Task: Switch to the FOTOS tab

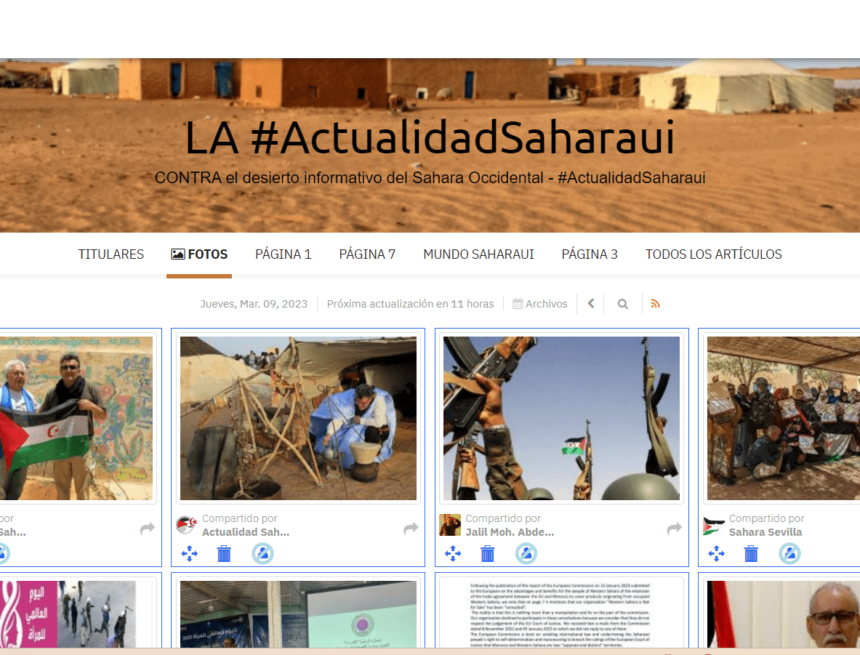Action: 199,254
